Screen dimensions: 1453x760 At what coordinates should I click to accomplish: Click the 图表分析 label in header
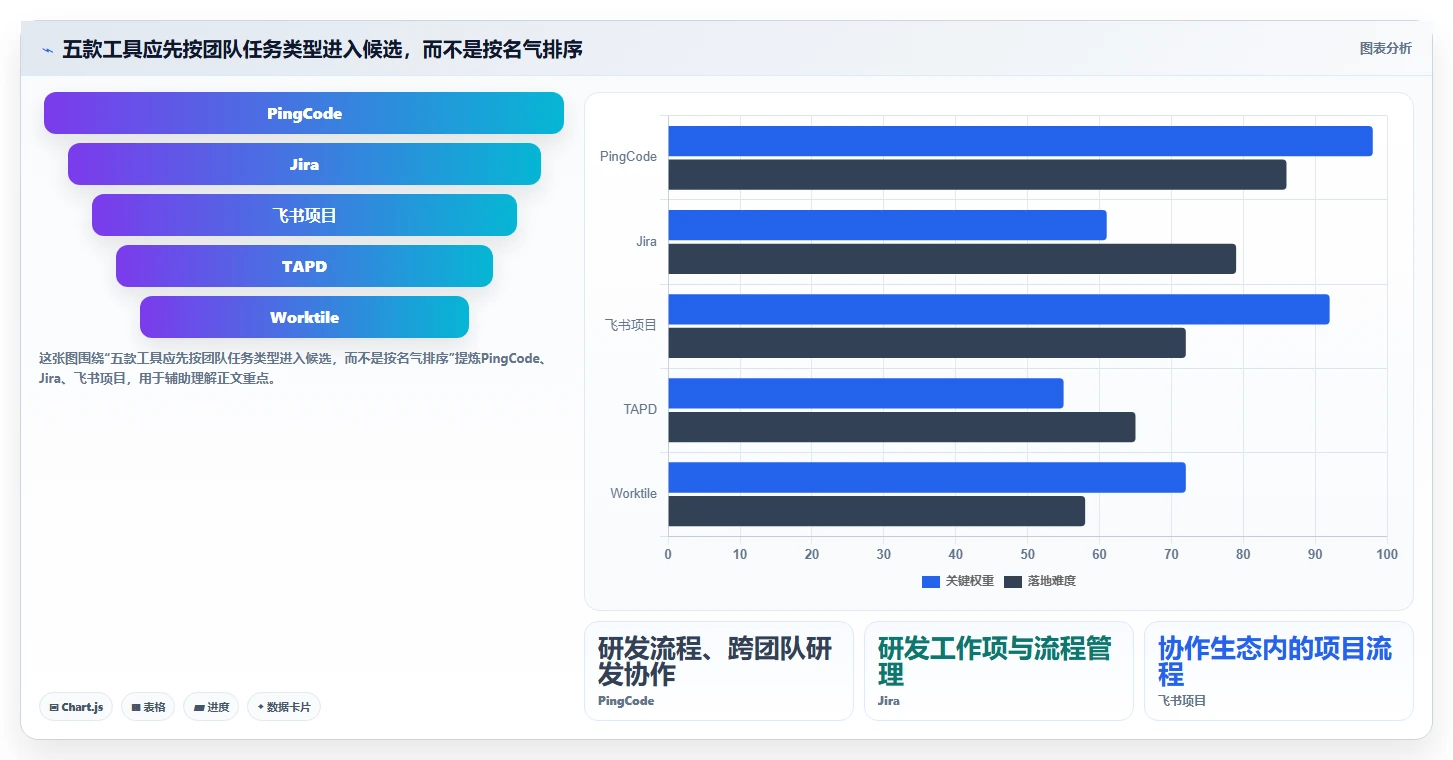tap(1385, 48)
